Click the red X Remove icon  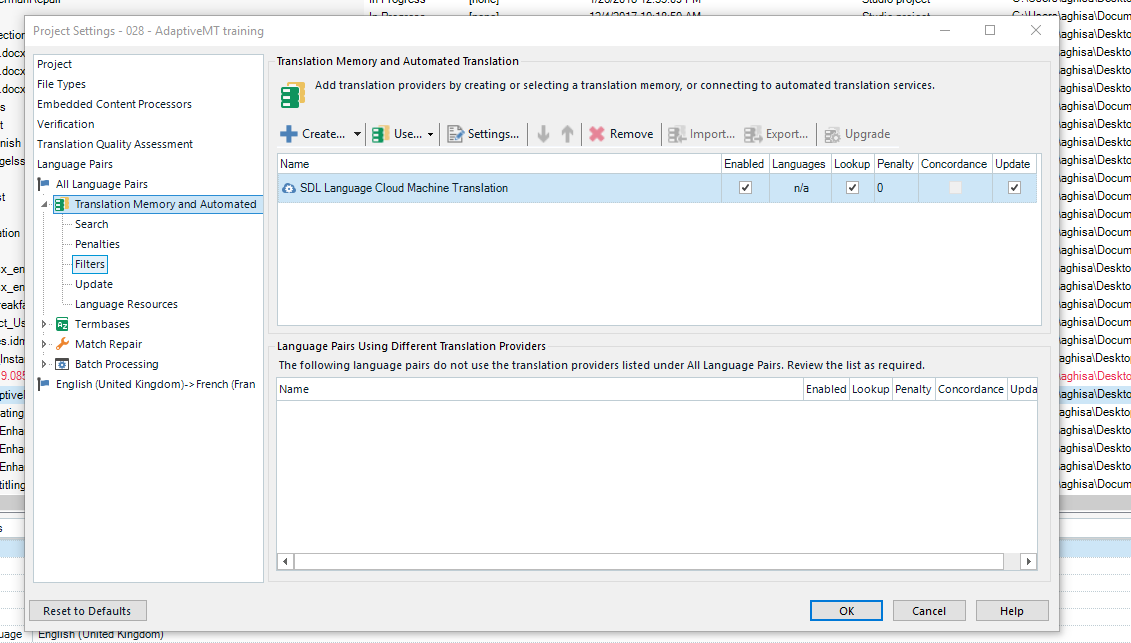(597, 134)
